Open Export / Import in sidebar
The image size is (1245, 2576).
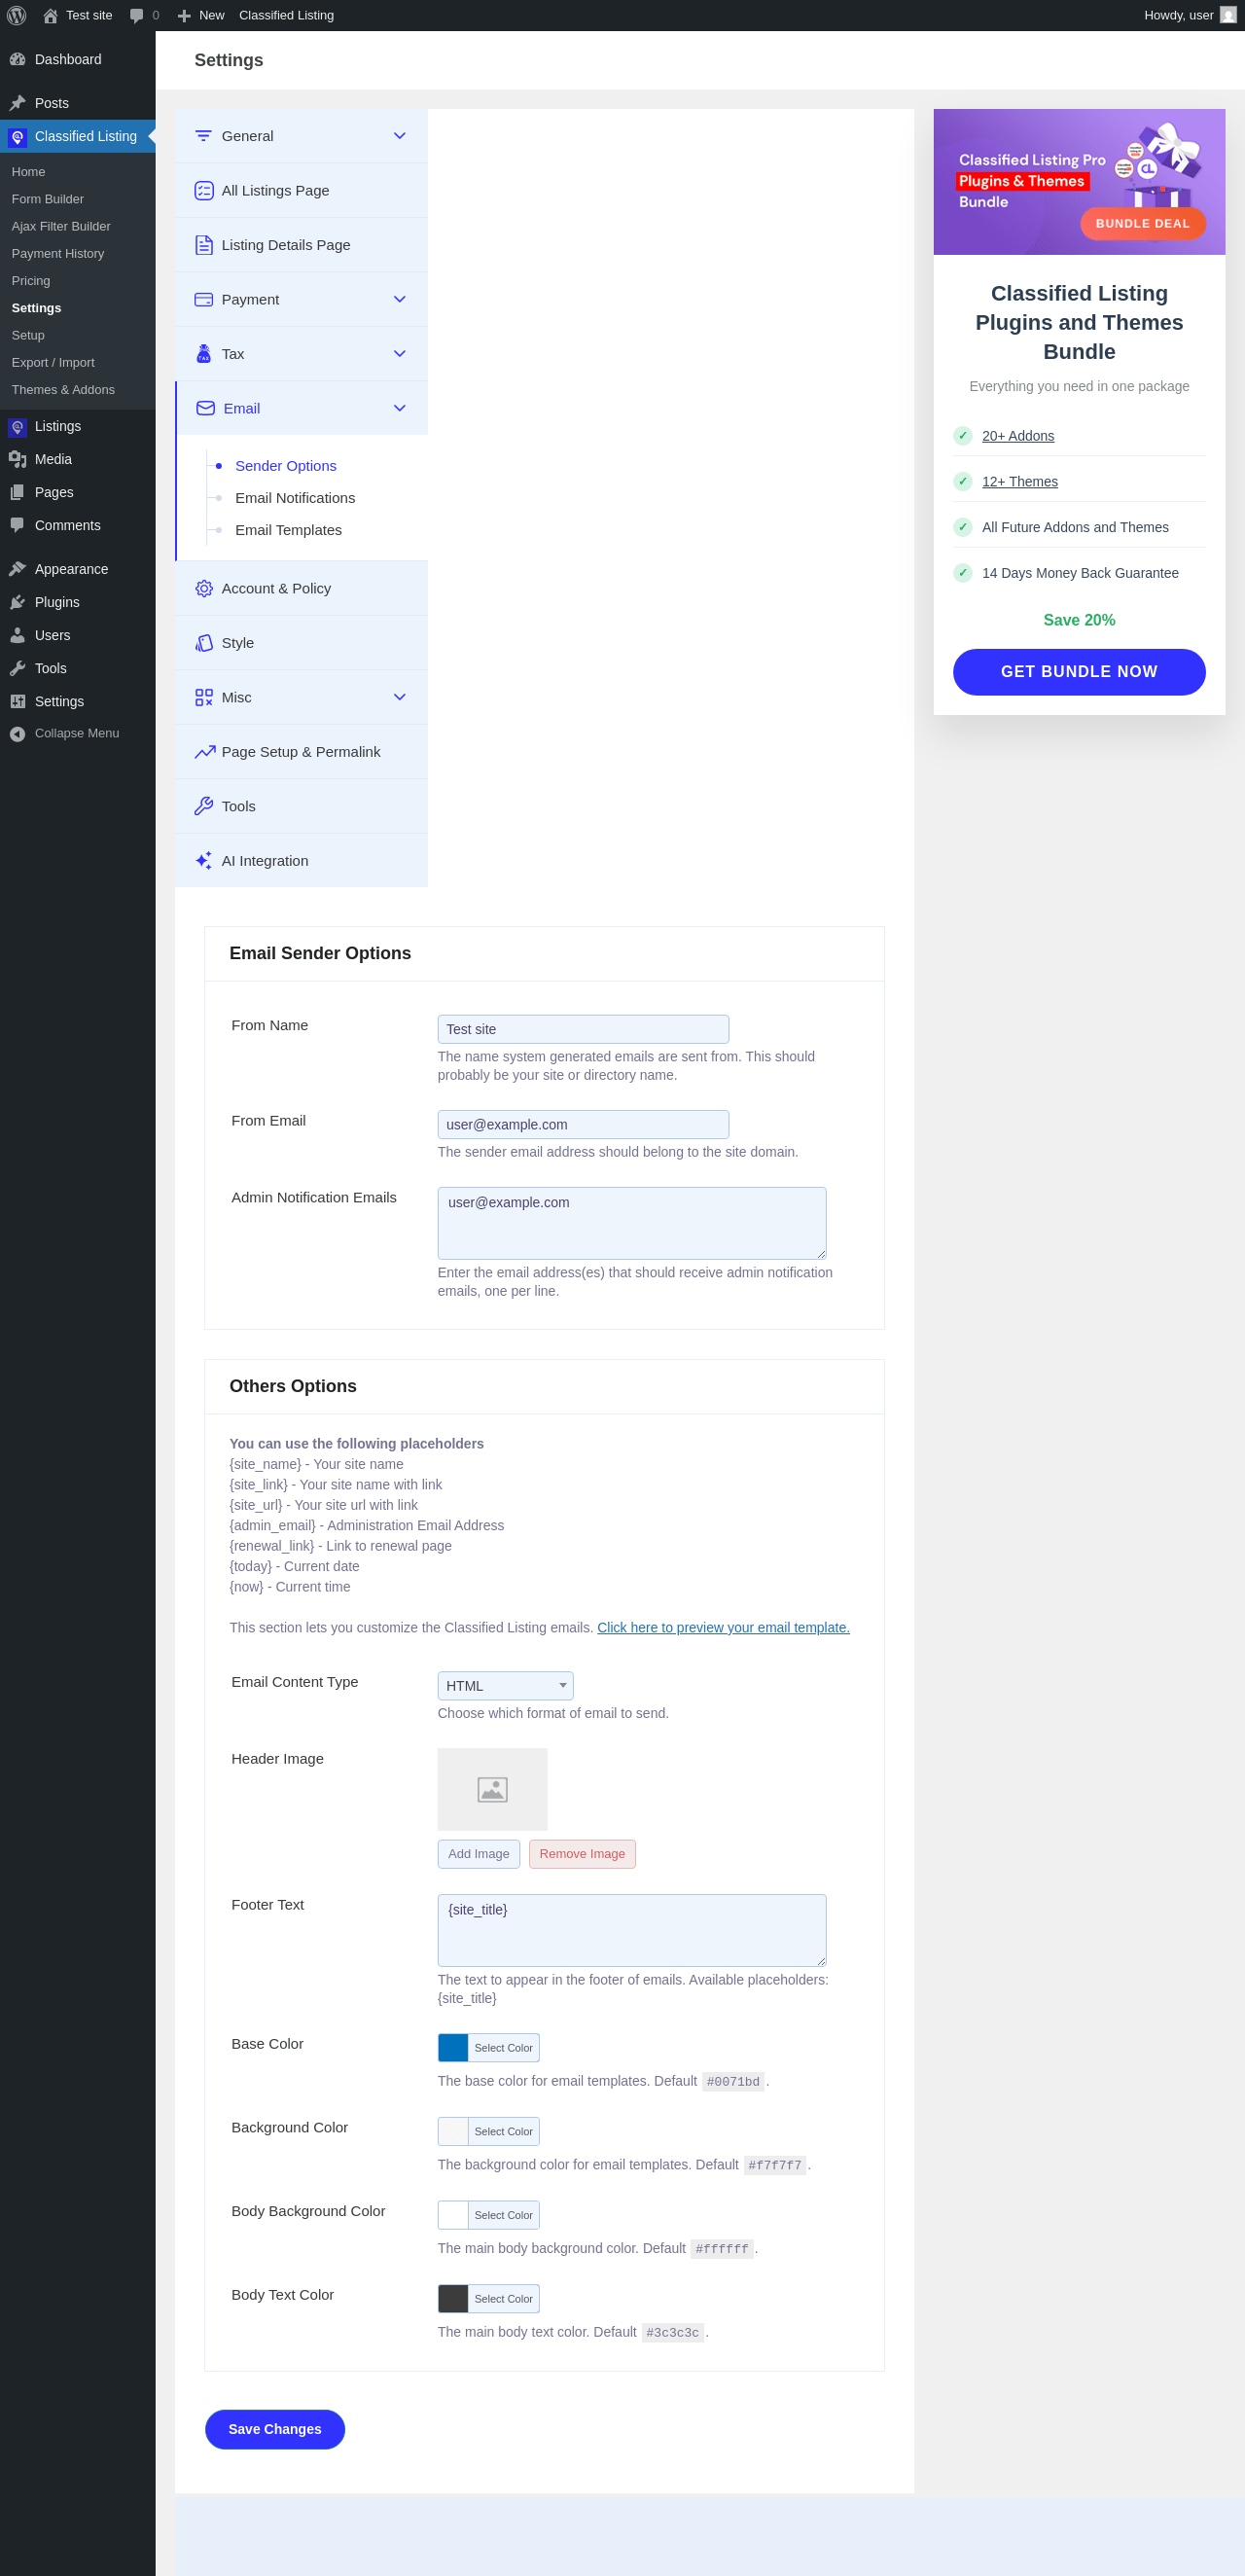click(x=53, y=362)
